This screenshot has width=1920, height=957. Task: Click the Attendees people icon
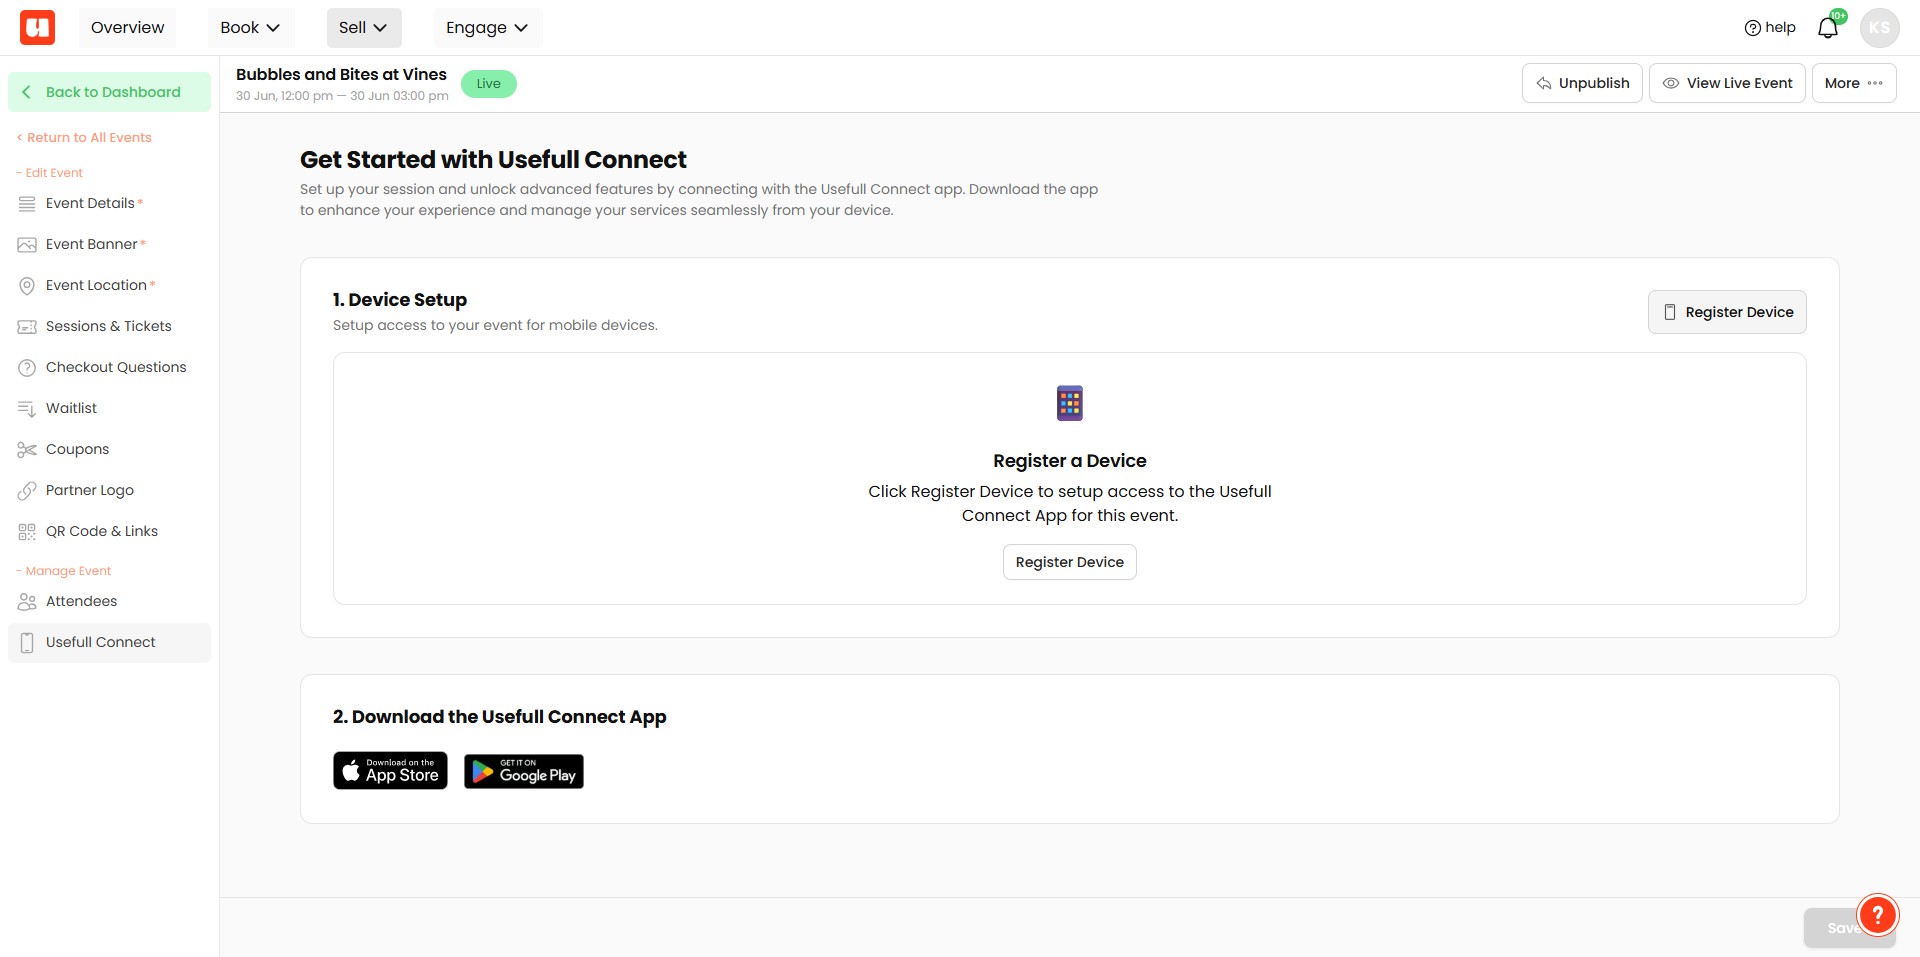tap(27, 602)
